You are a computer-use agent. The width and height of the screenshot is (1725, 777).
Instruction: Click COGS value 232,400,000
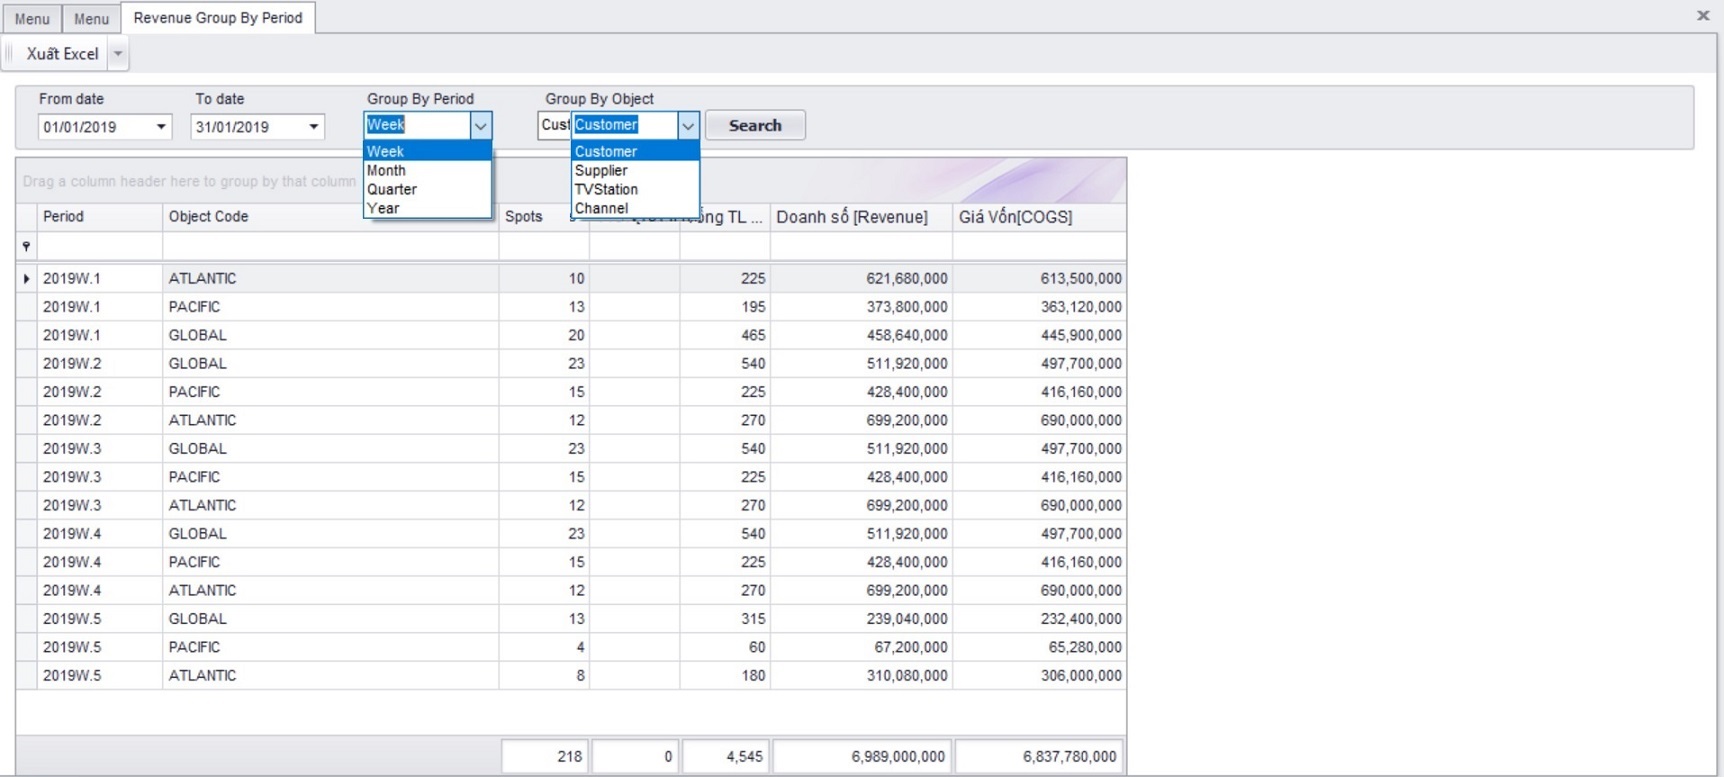coord(1081,619)
